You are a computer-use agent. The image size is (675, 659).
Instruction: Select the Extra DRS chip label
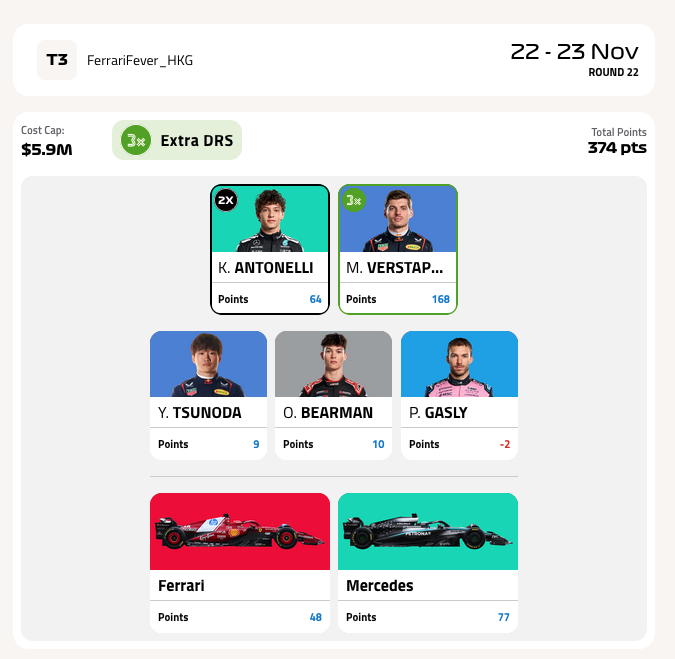click(x=197, y=141)
